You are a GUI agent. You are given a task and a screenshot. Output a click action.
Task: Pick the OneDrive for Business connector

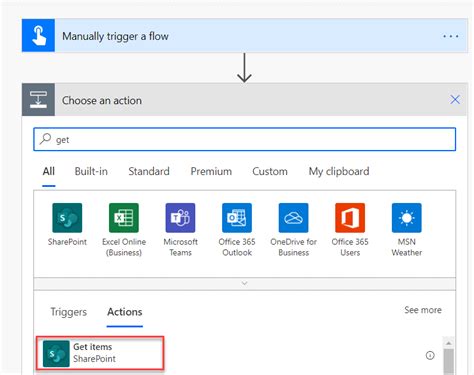point(294,218)
